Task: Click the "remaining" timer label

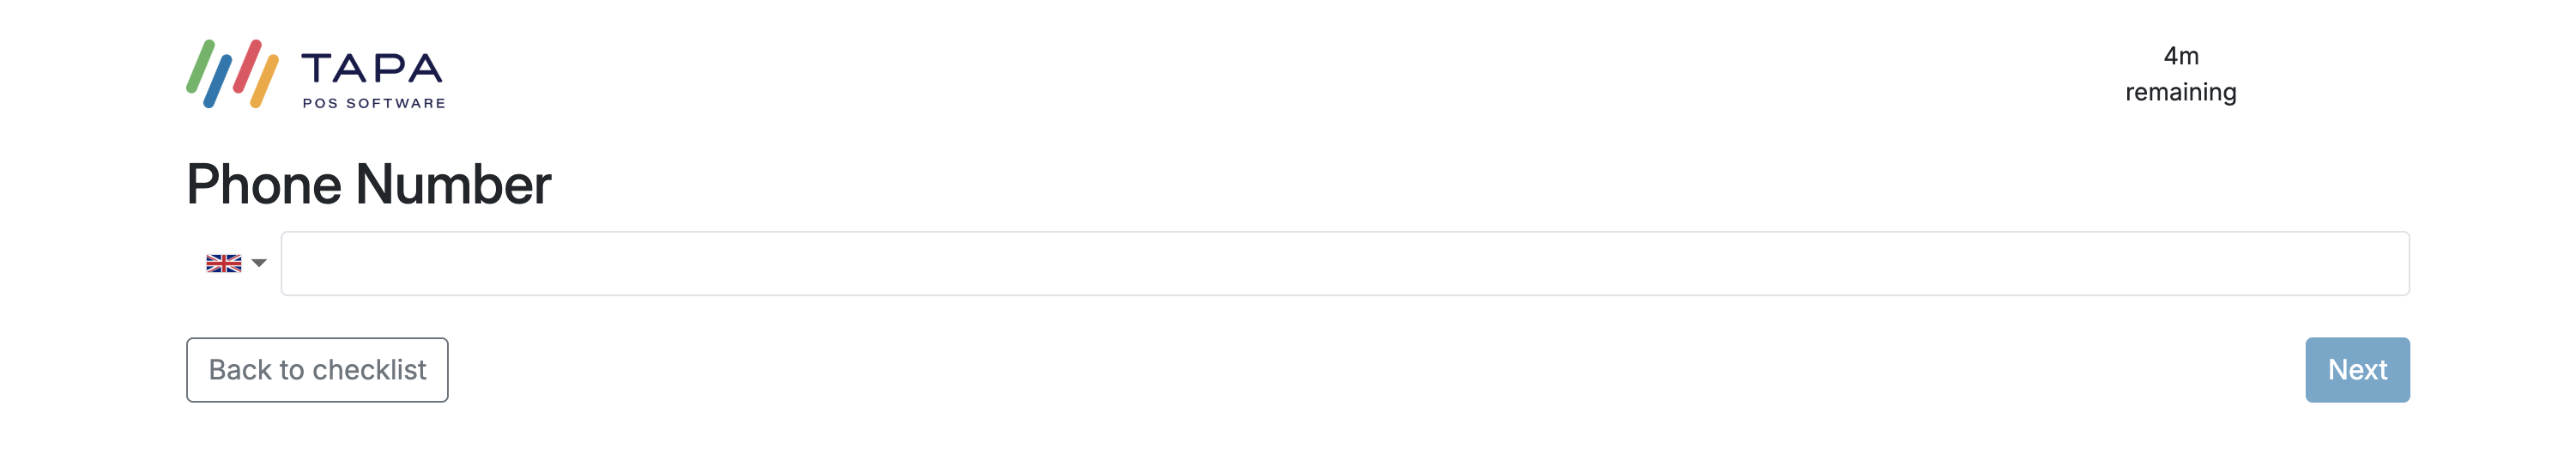Action: 2180,92
